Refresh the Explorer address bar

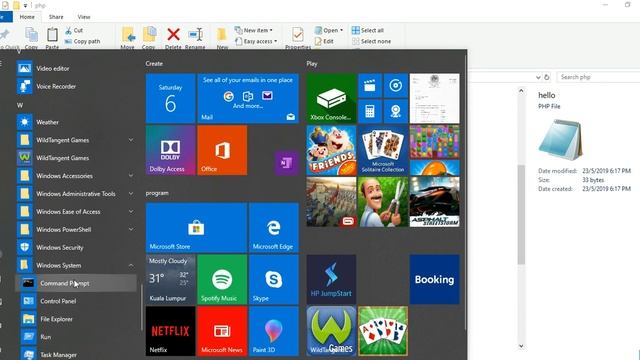[x=547, y=77]
